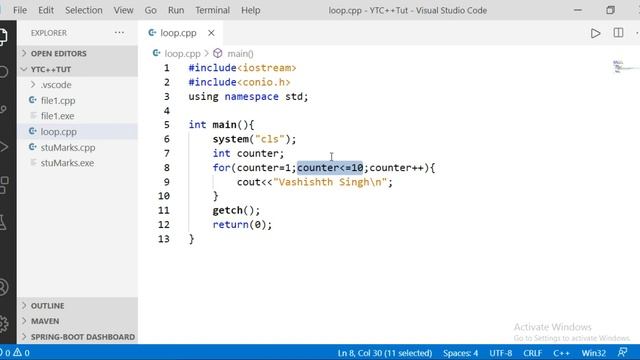Open the Manage gear icon

[4, 324]
